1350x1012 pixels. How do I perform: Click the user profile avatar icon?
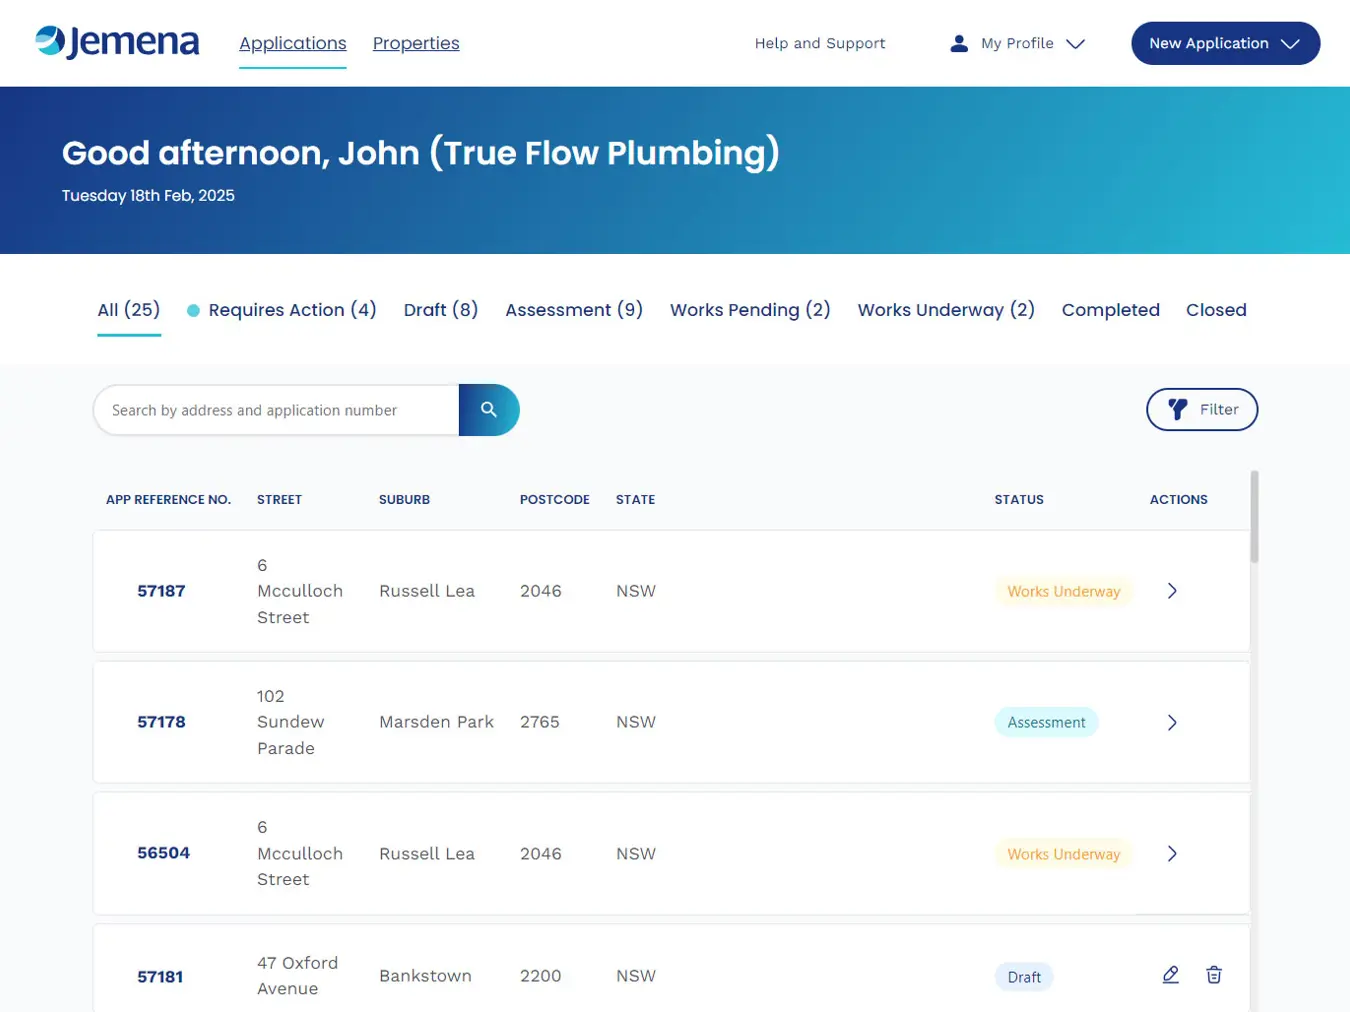(958, 44)
